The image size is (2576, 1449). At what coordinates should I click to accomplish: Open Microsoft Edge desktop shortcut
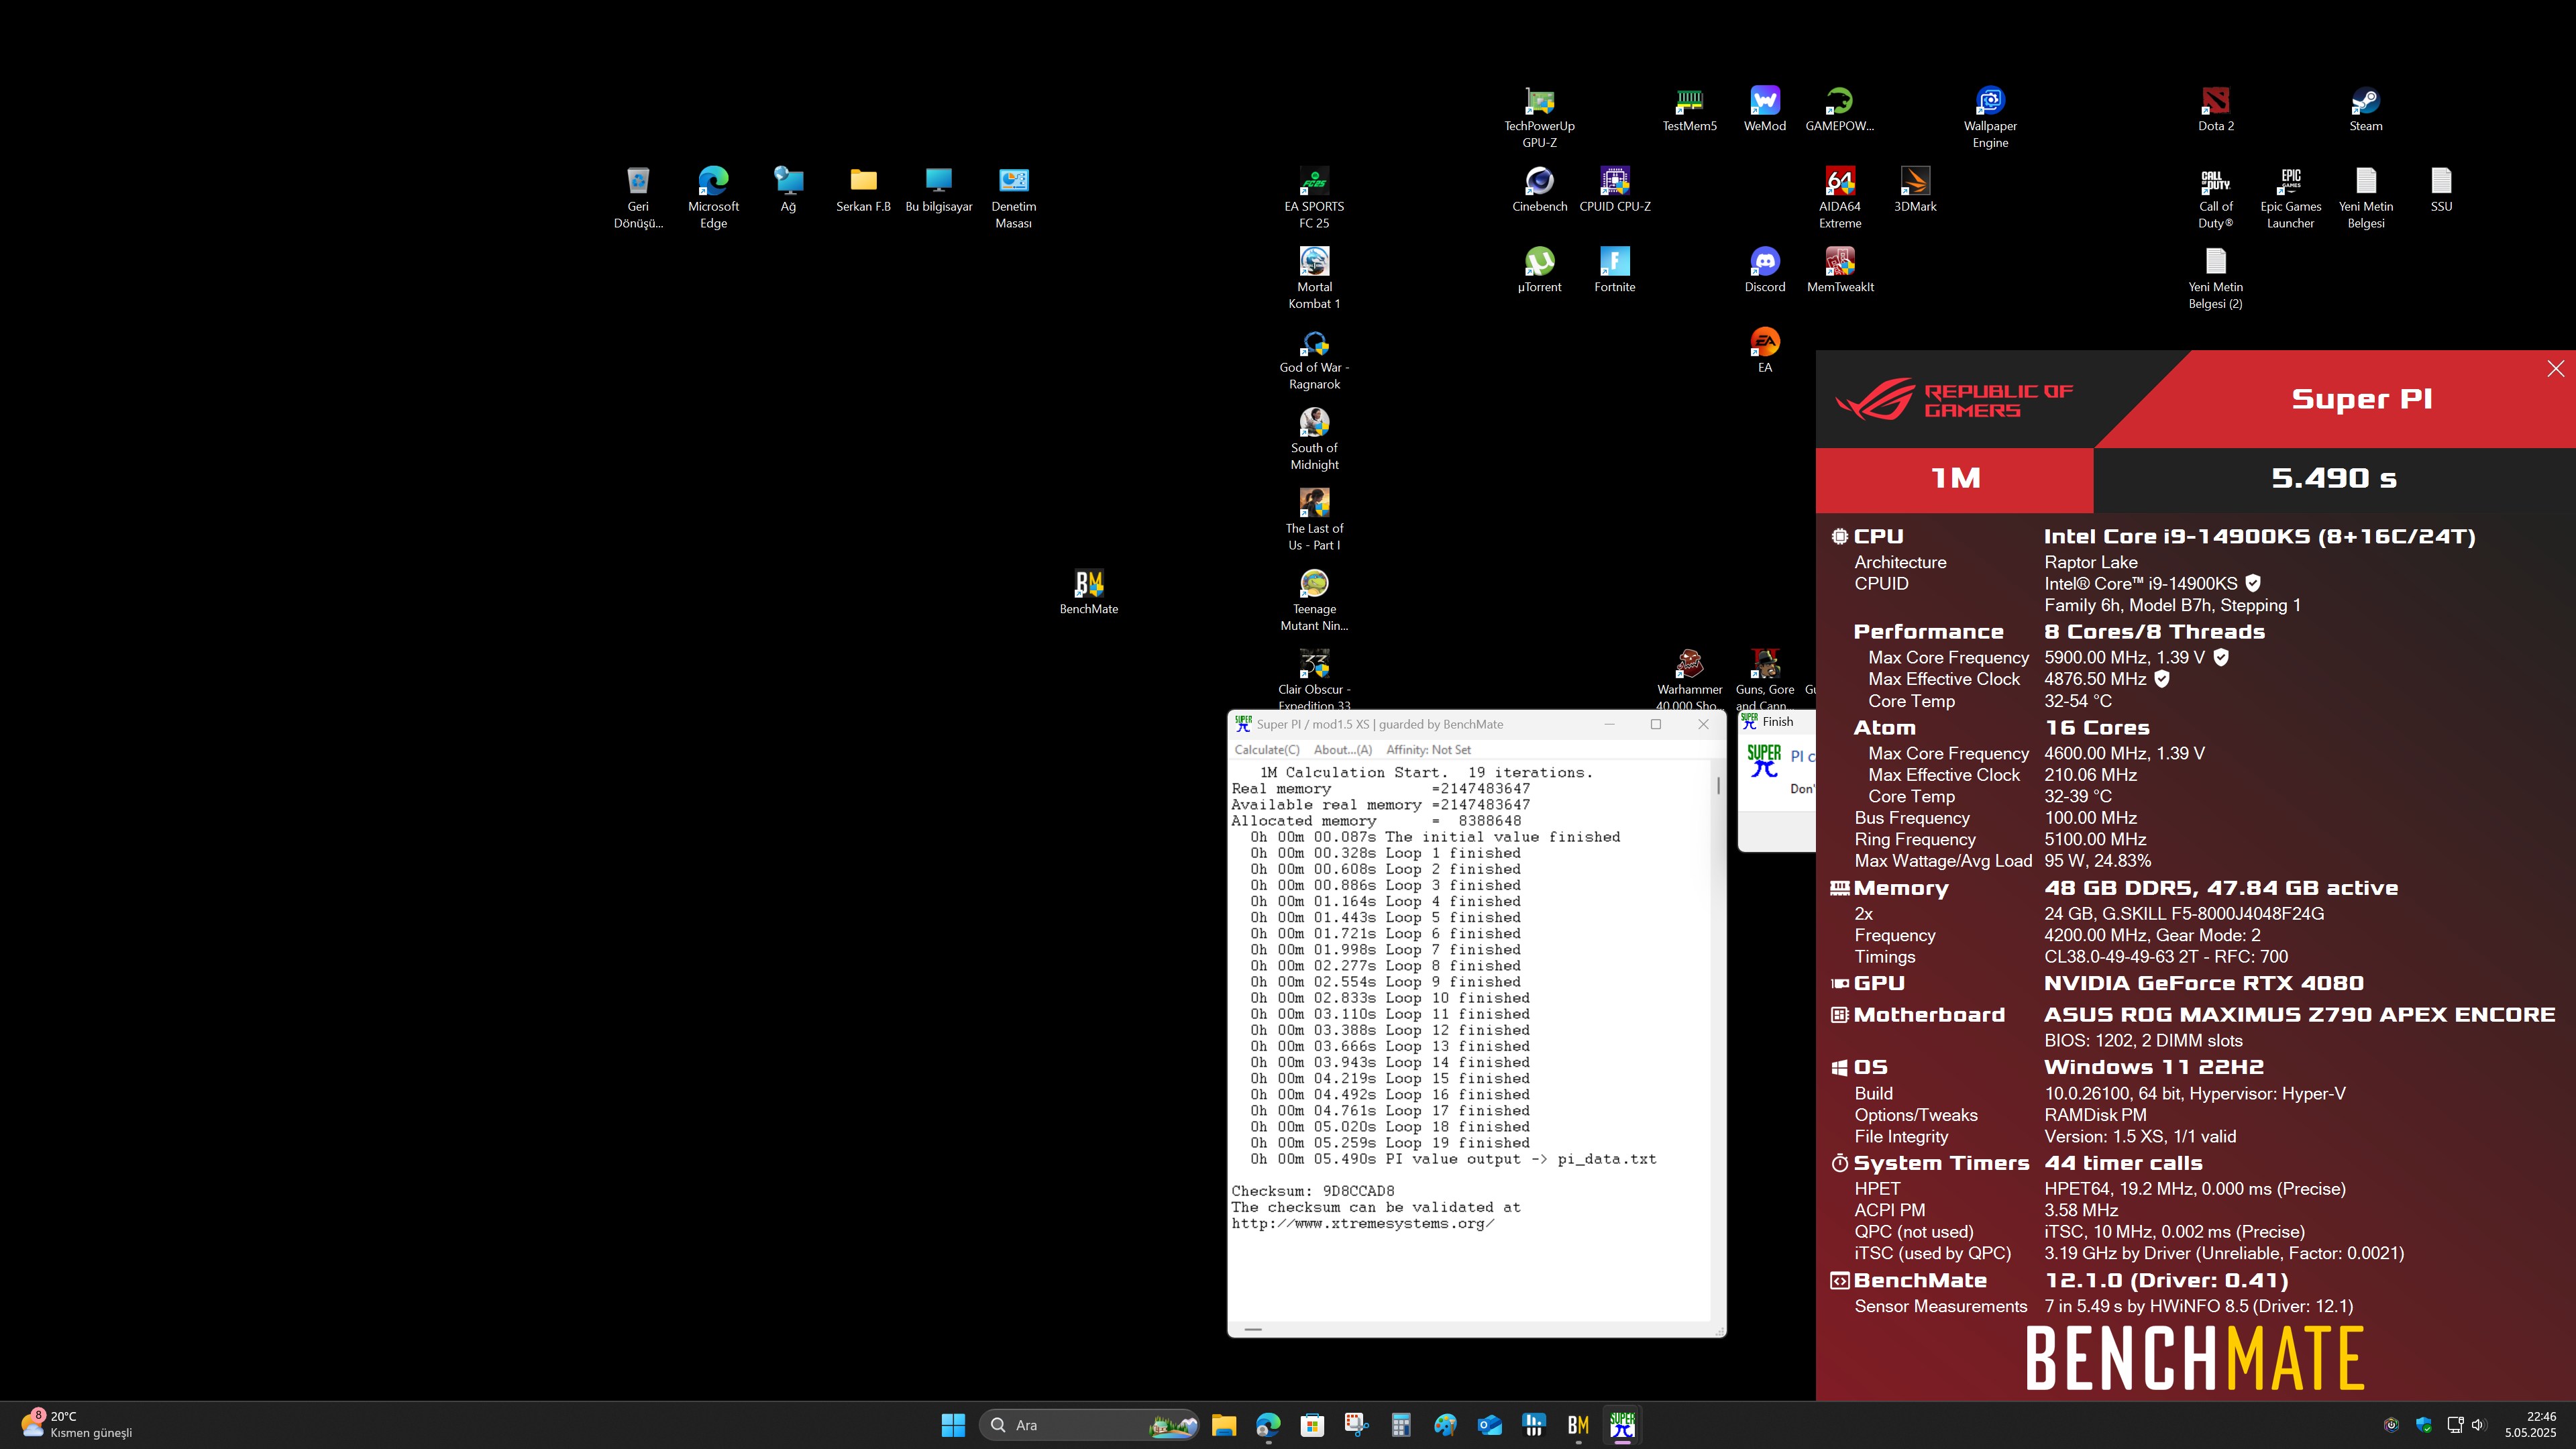(x=713, y=198)
